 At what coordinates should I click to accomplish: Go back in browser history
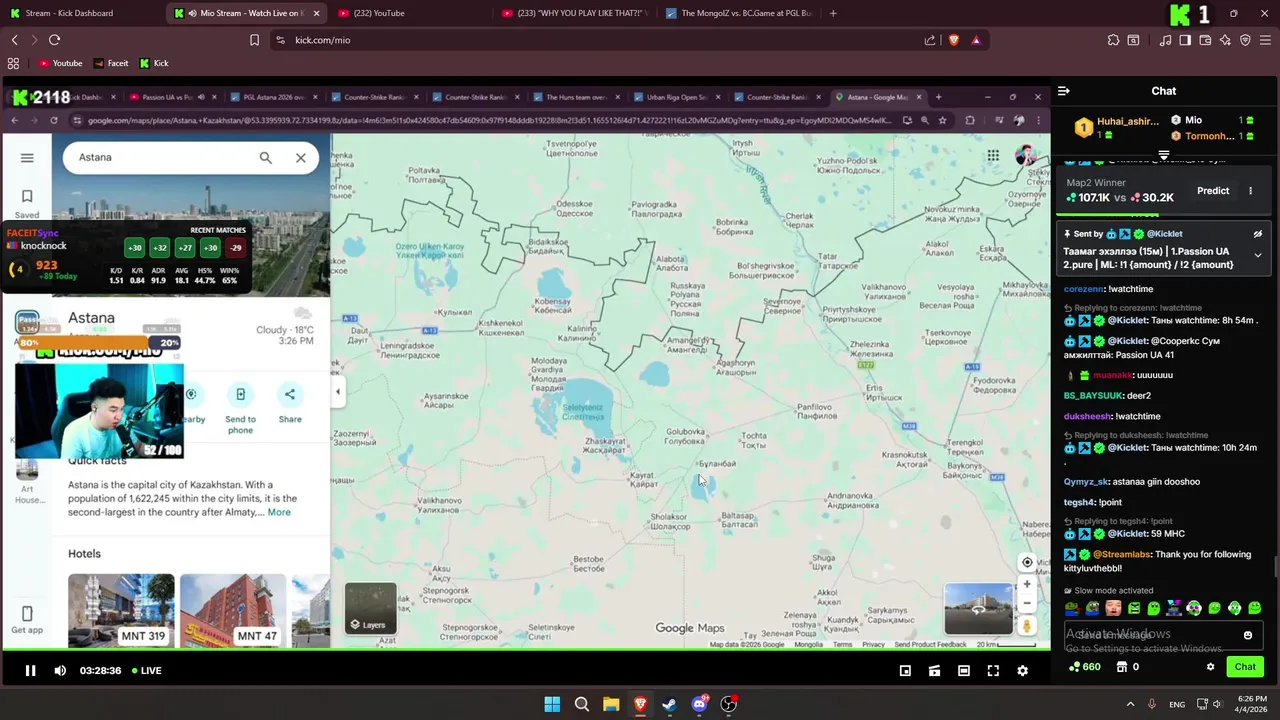click(14, 40)
